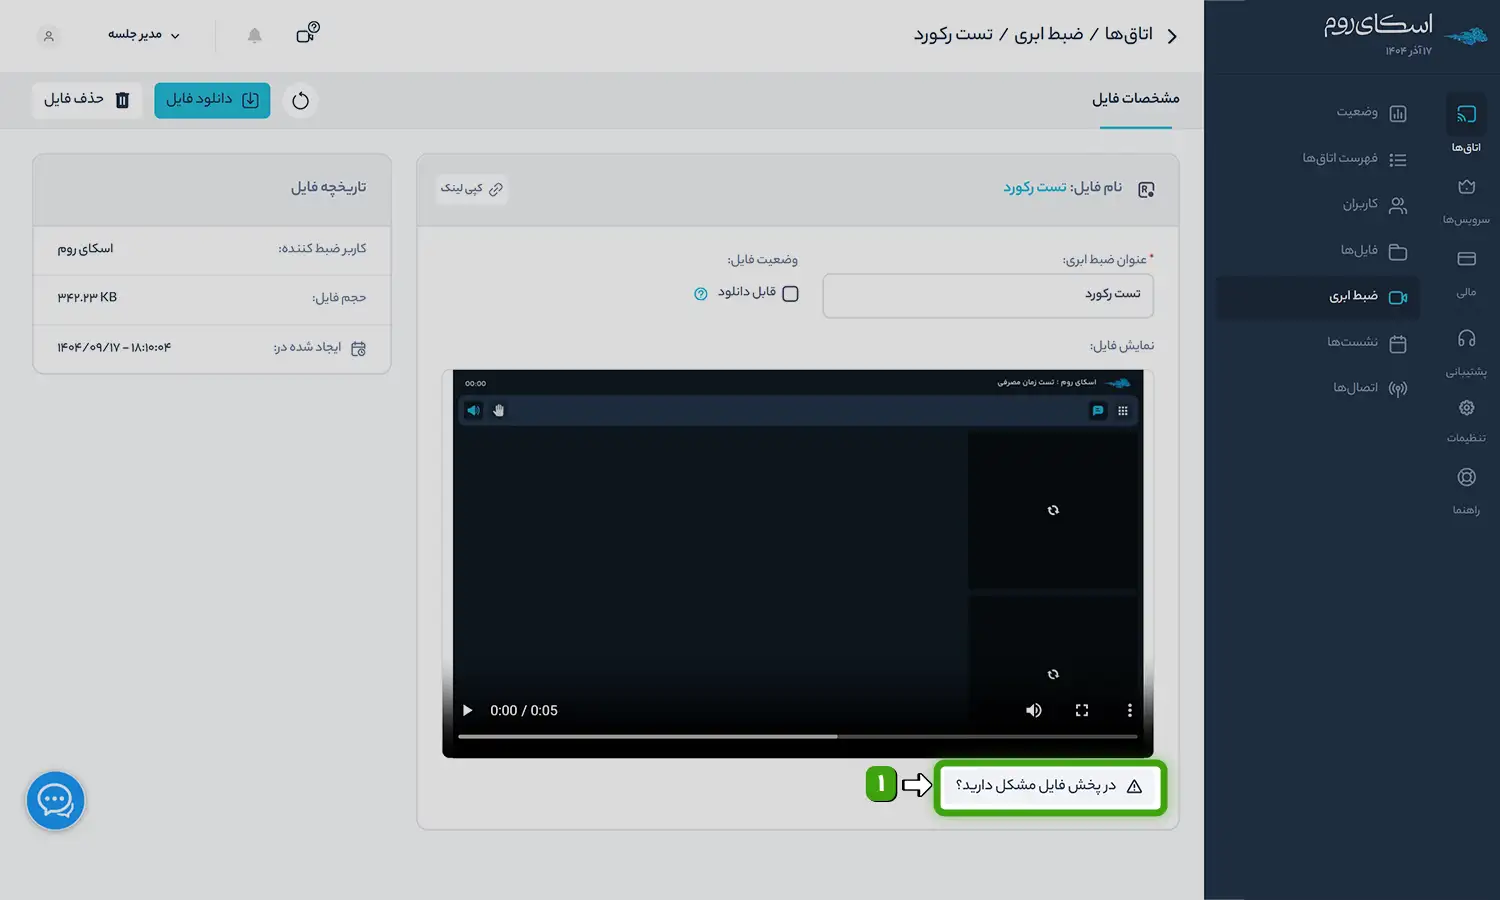Viewport: 1500px width, 900px height.
Task: Click the help chat icon in header
Action: pos(307,34)
